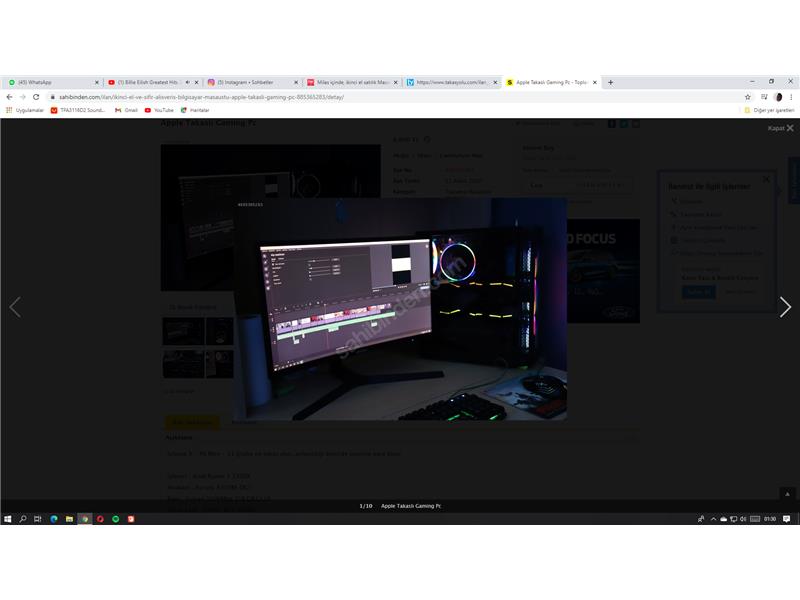800x600 pixels.
Task: Open the Windows Start menu
Action: tap(8, 519)
